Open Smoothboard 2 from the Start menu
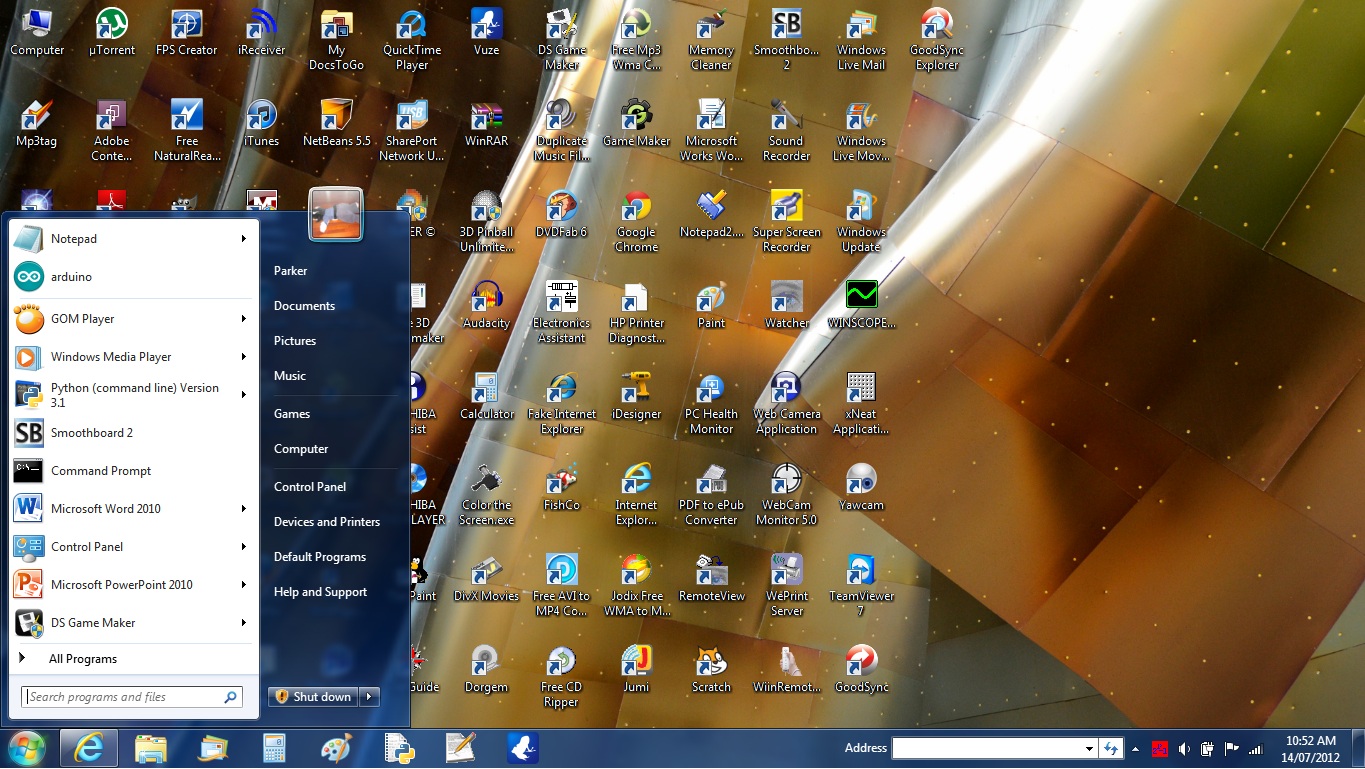This screenshot has height=769, width=1365. [x=132, y=433]
